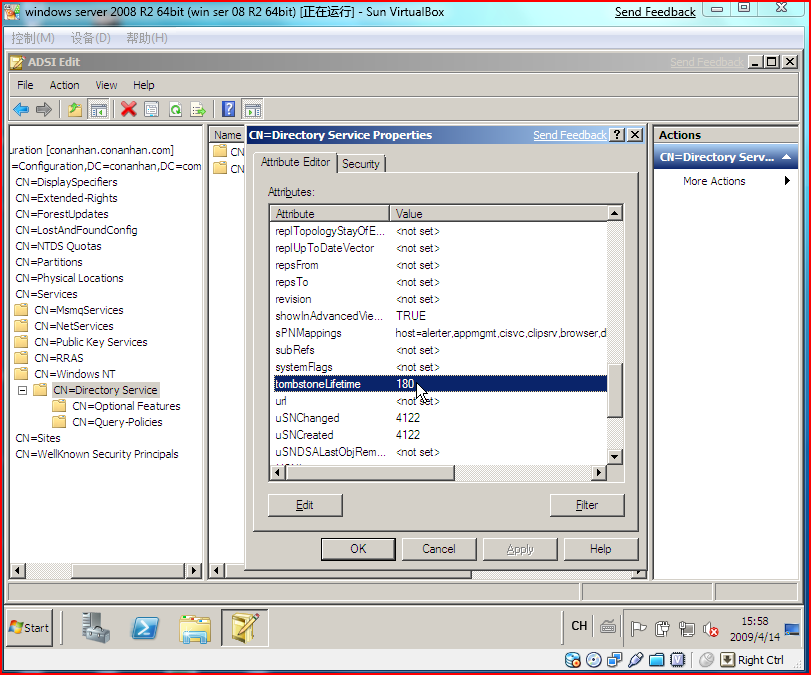This screenshot has width=811, height=675.
Task: Click the Filter button
Action: pos(587,505)
